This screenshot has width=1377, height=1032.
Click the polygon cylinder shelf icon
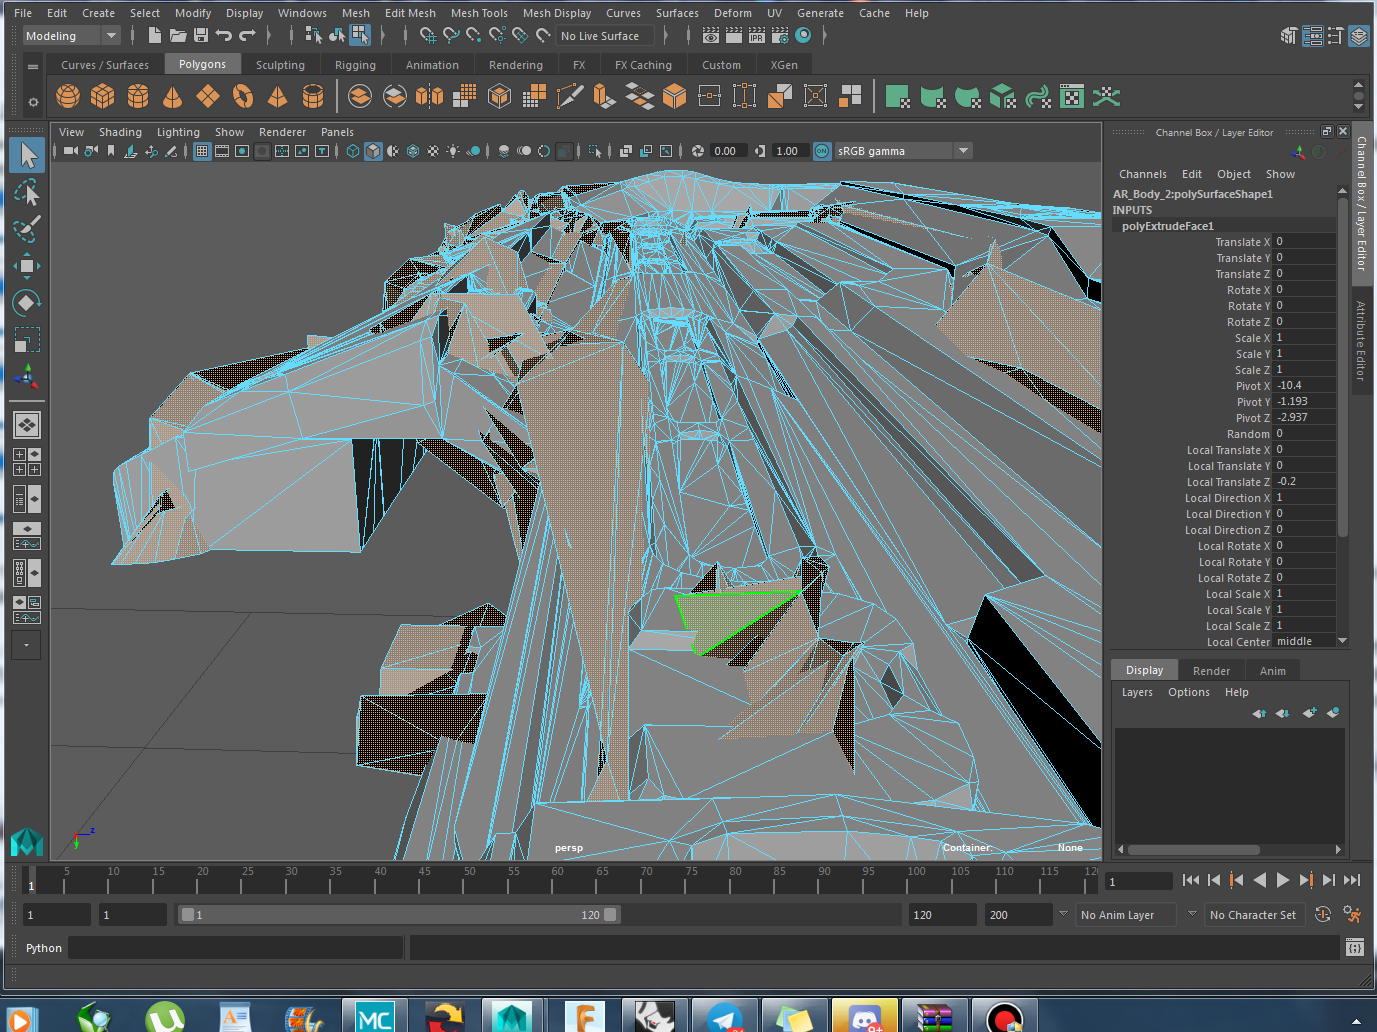click(138, 97)
